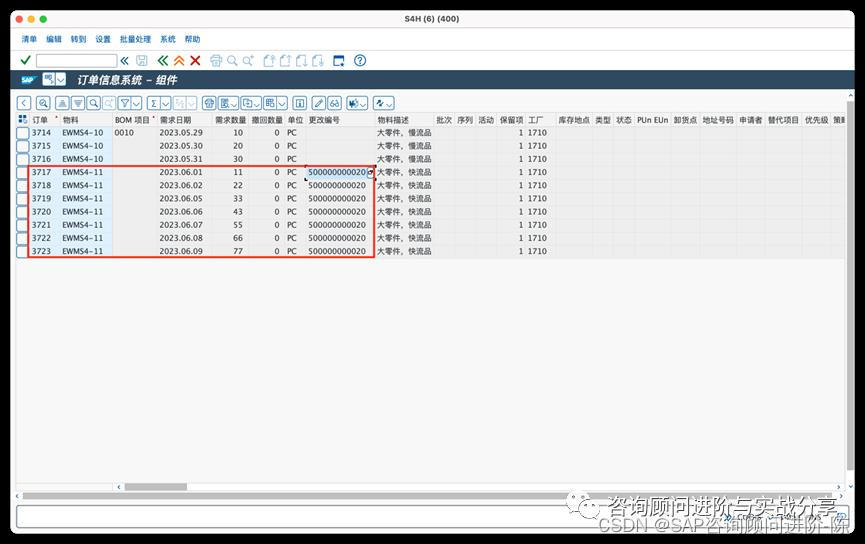Image resolution: width=865 pixels, height=544 pixels.
Task: Select row checkbox for order 3720
Action: tap(23, 212)
